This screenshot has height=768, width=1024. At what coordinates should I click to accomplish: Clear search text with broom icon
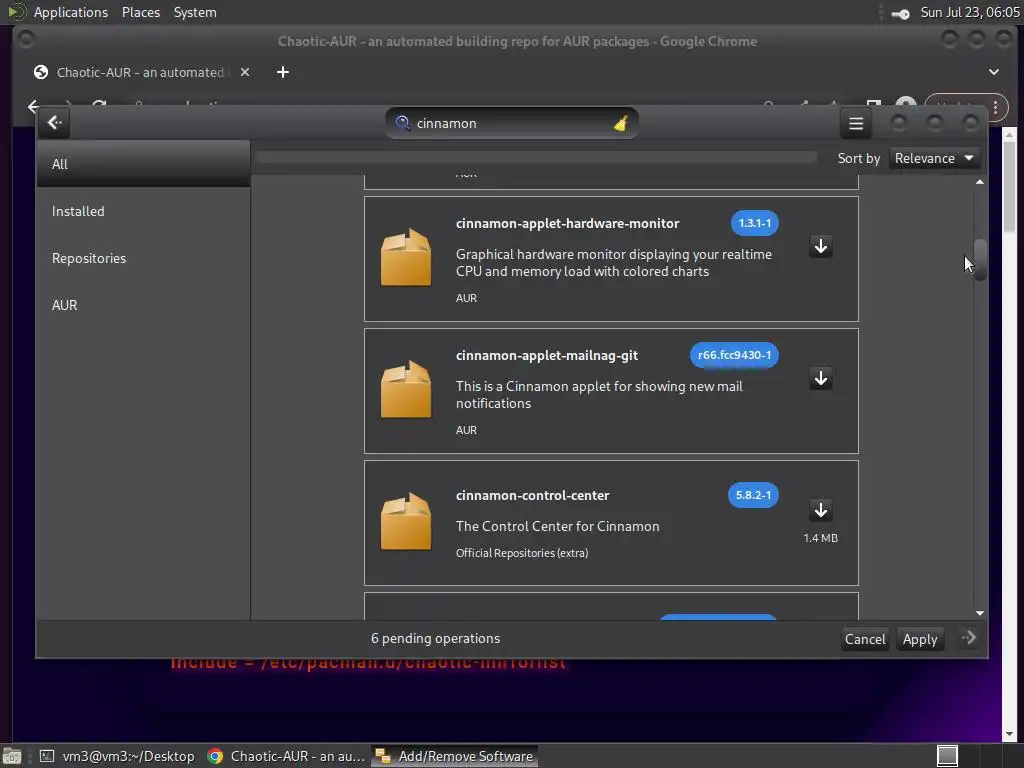point(620,123)
